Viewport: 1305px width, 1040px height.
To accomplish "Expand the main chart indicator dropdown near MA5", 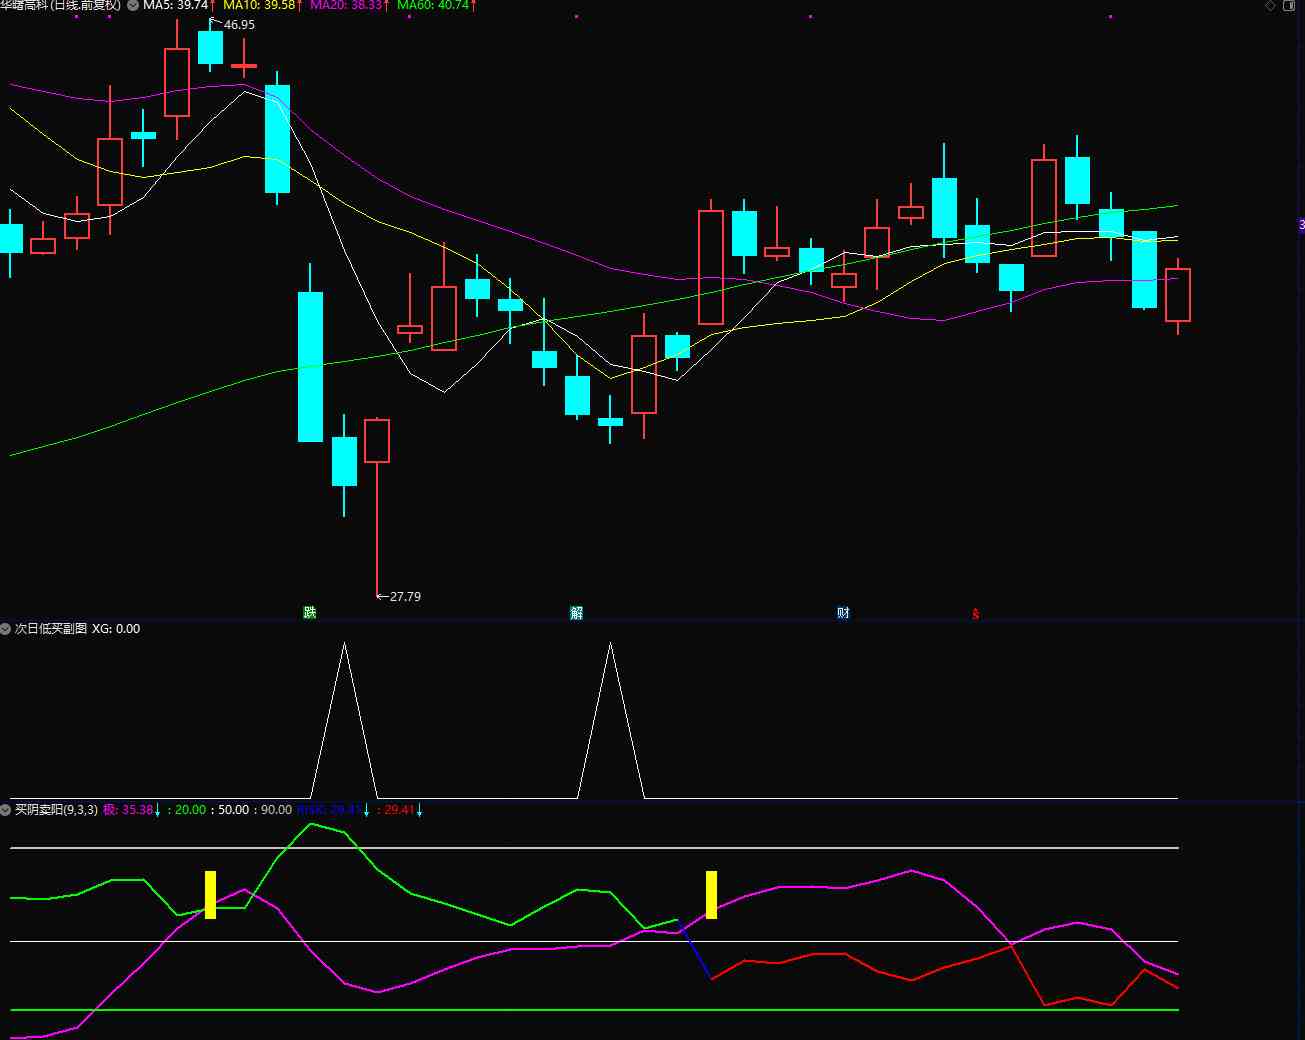I will click(133, 6).
